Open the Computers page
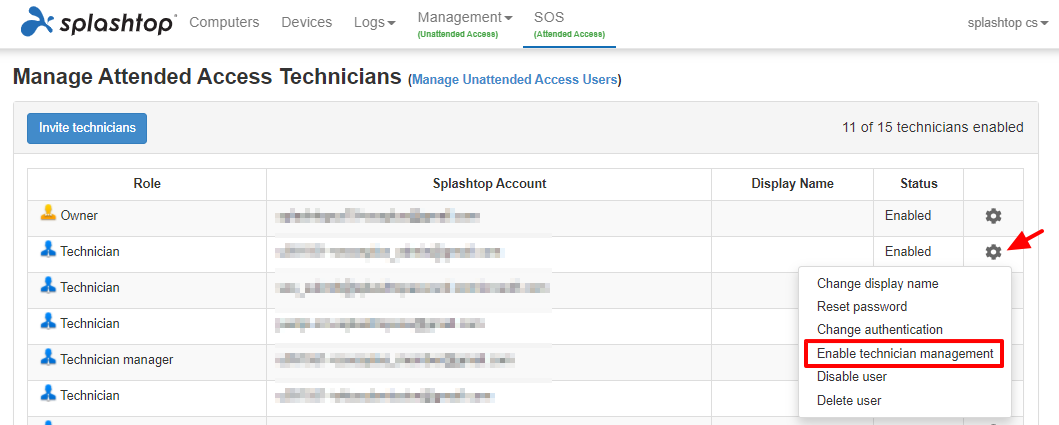 (x=224, y=22)
